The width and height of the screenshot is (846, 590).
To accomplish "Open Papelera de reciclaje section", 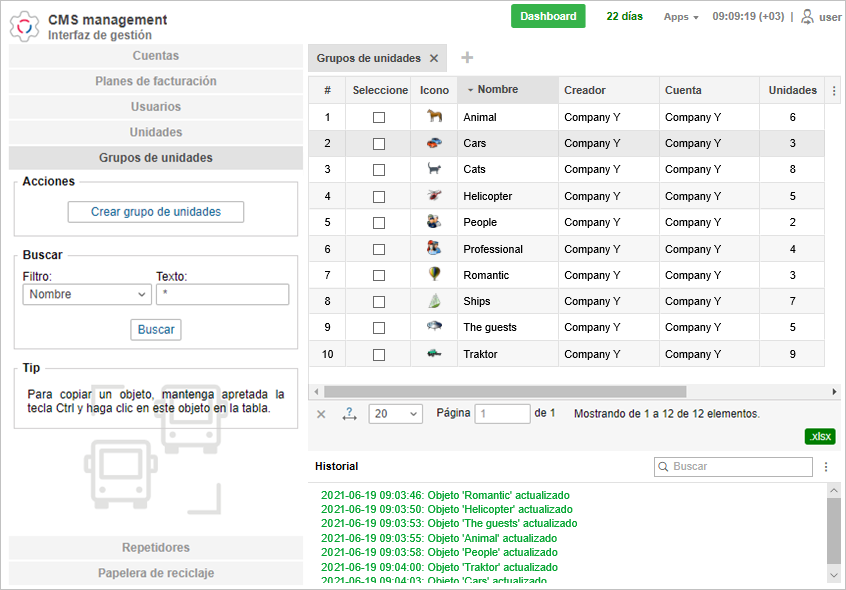I will (x=156, y=573).
